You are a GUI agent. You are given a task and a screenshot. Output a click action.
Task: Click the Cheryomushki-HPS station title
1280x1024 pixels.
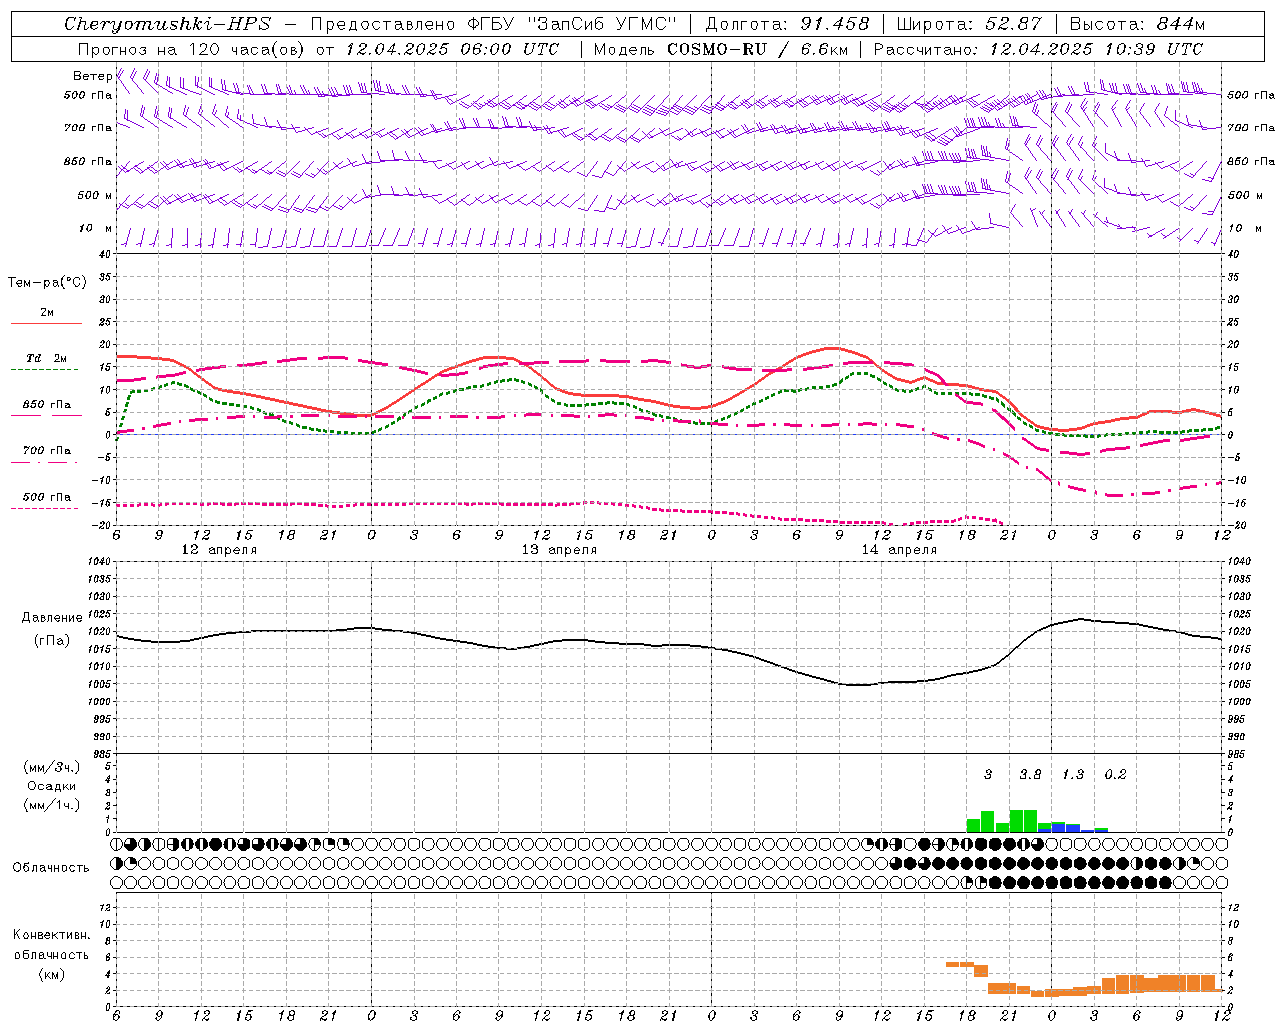(167, 24)
